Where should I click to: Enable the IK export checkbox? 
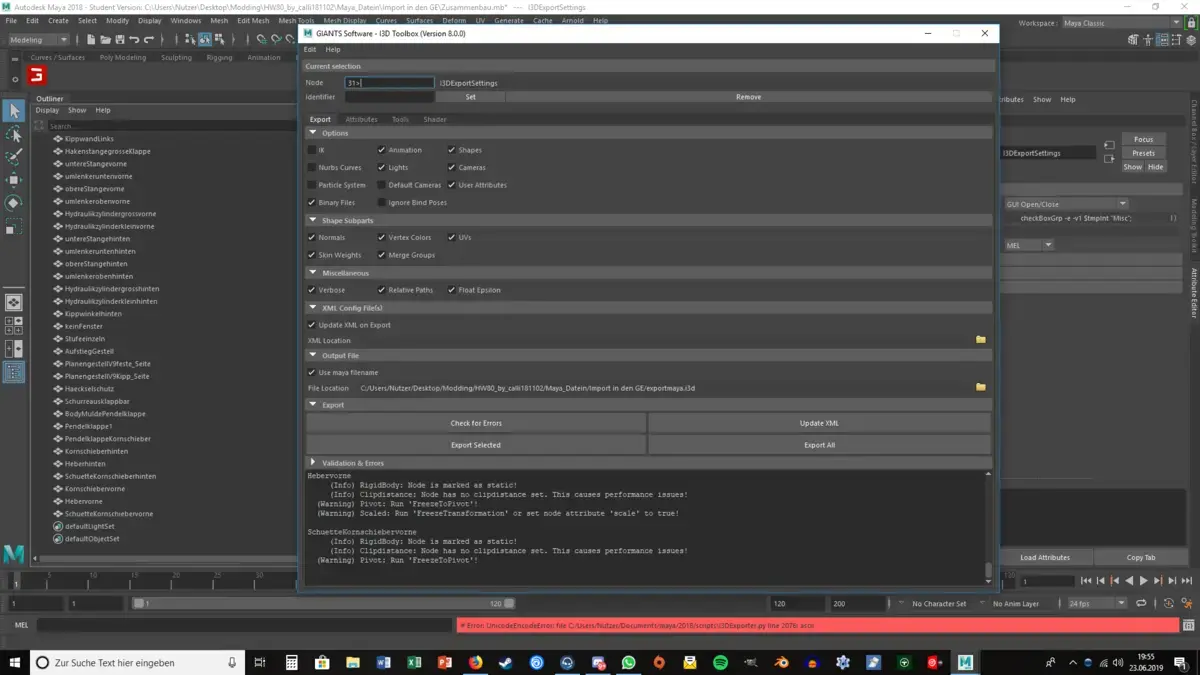312,150
